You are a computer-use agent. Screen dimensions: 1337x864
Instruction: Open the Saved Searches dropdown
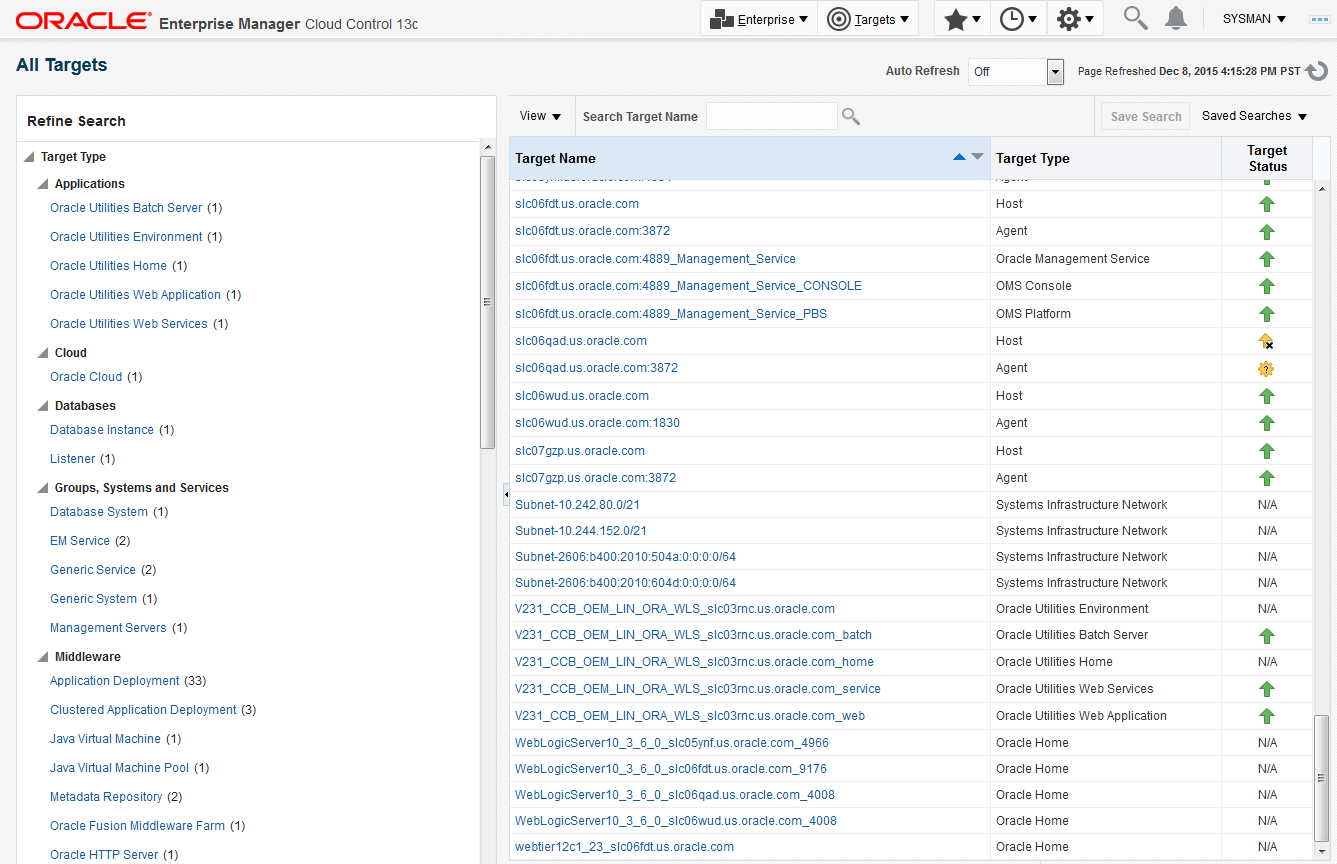1255,116
